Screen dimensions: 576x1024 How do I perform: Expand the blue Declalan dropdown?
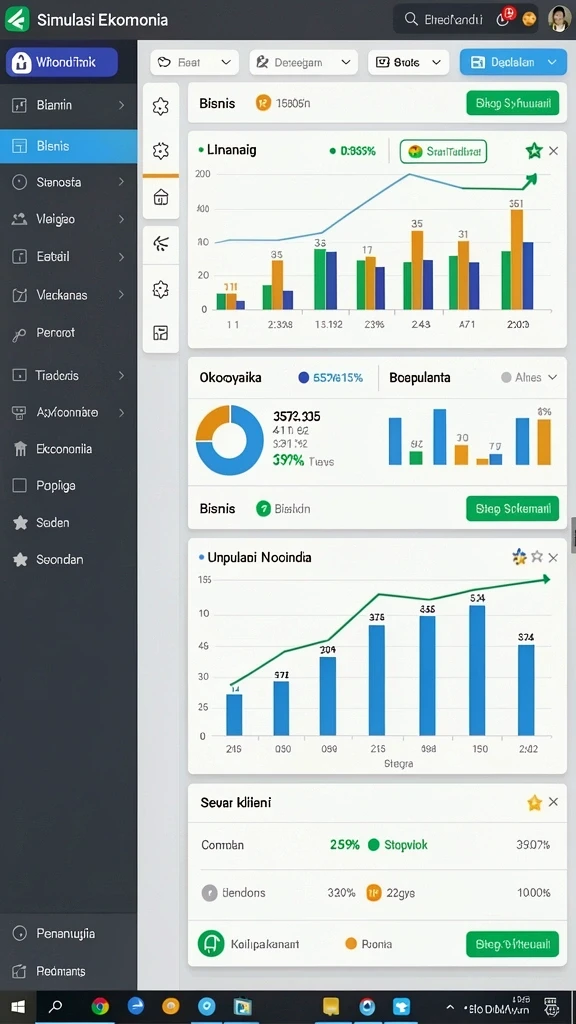(513, 62)
